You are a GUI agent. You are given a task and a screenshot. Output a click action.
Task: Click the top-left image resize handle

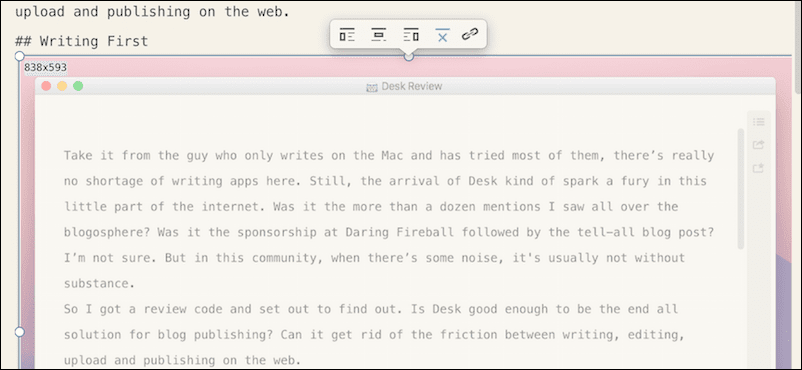pyautogui.click(x=19, y=55)
